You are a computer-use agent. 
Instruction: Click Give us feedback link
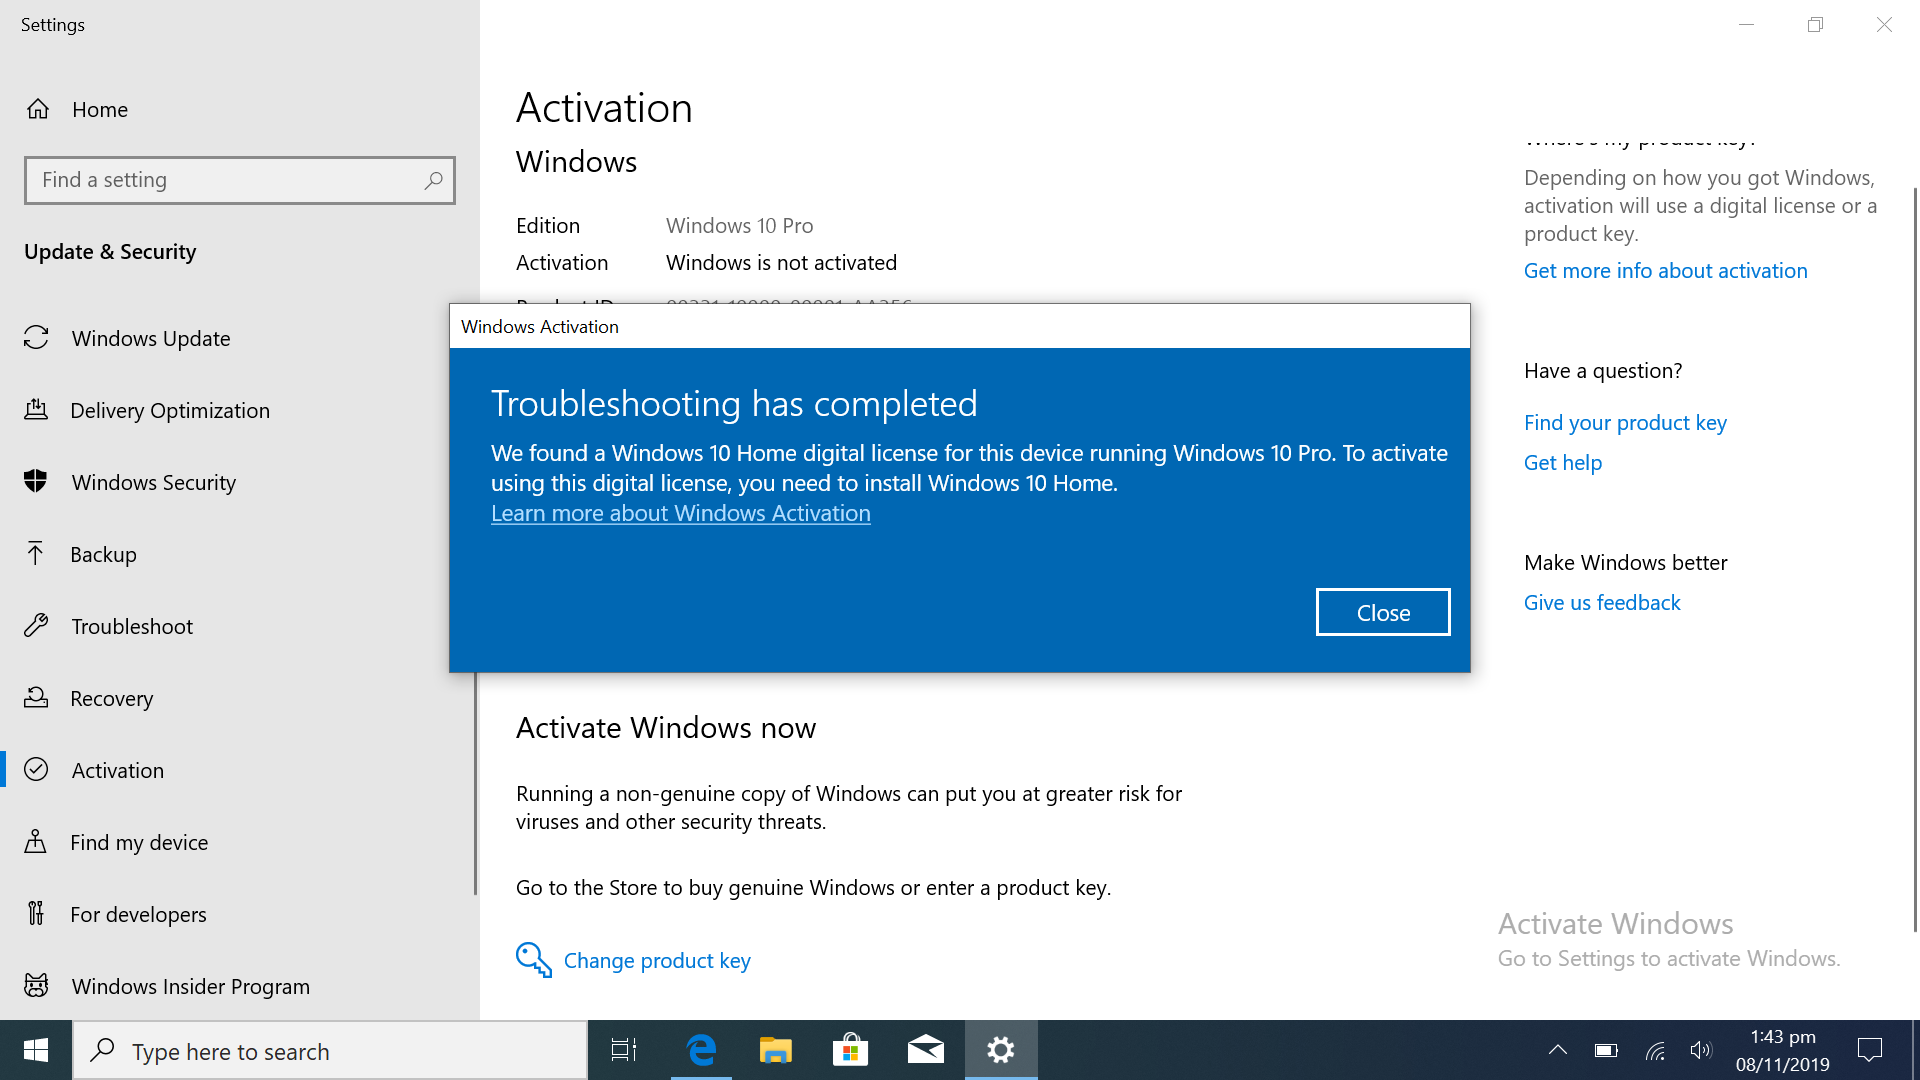[1602, 602]
